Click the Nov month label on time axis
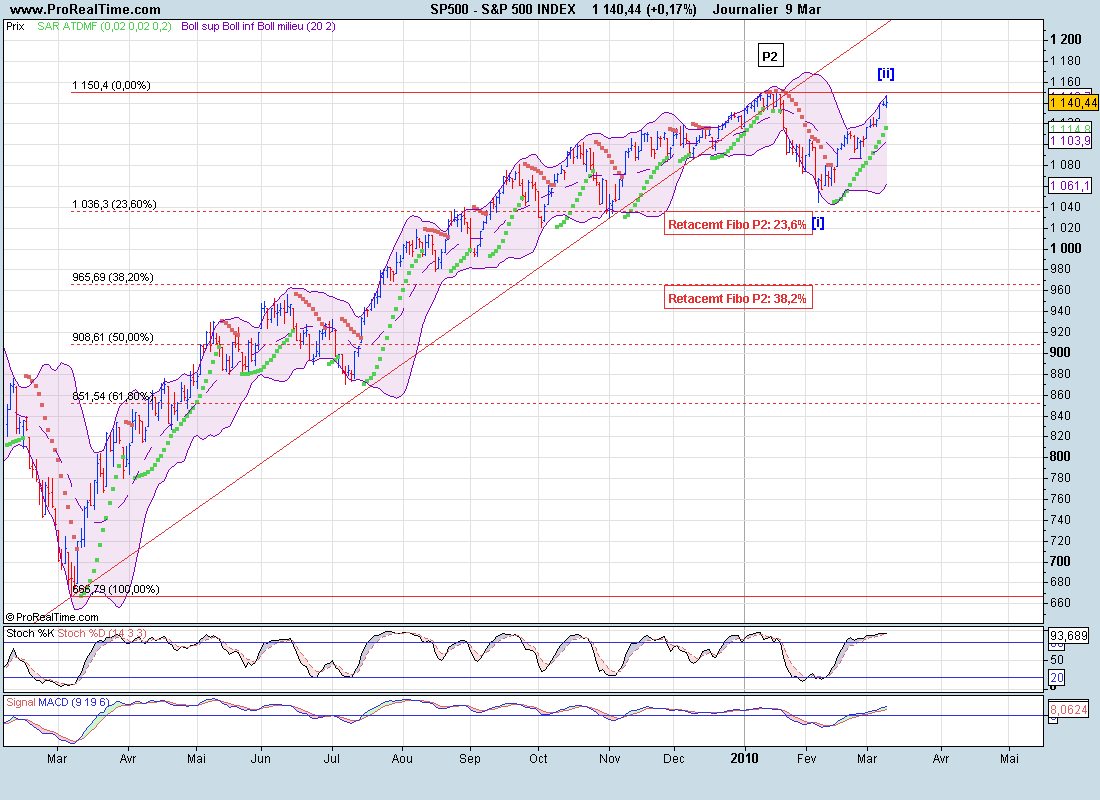Screen dimensions: 1100x800 click(x=610, y=759)
